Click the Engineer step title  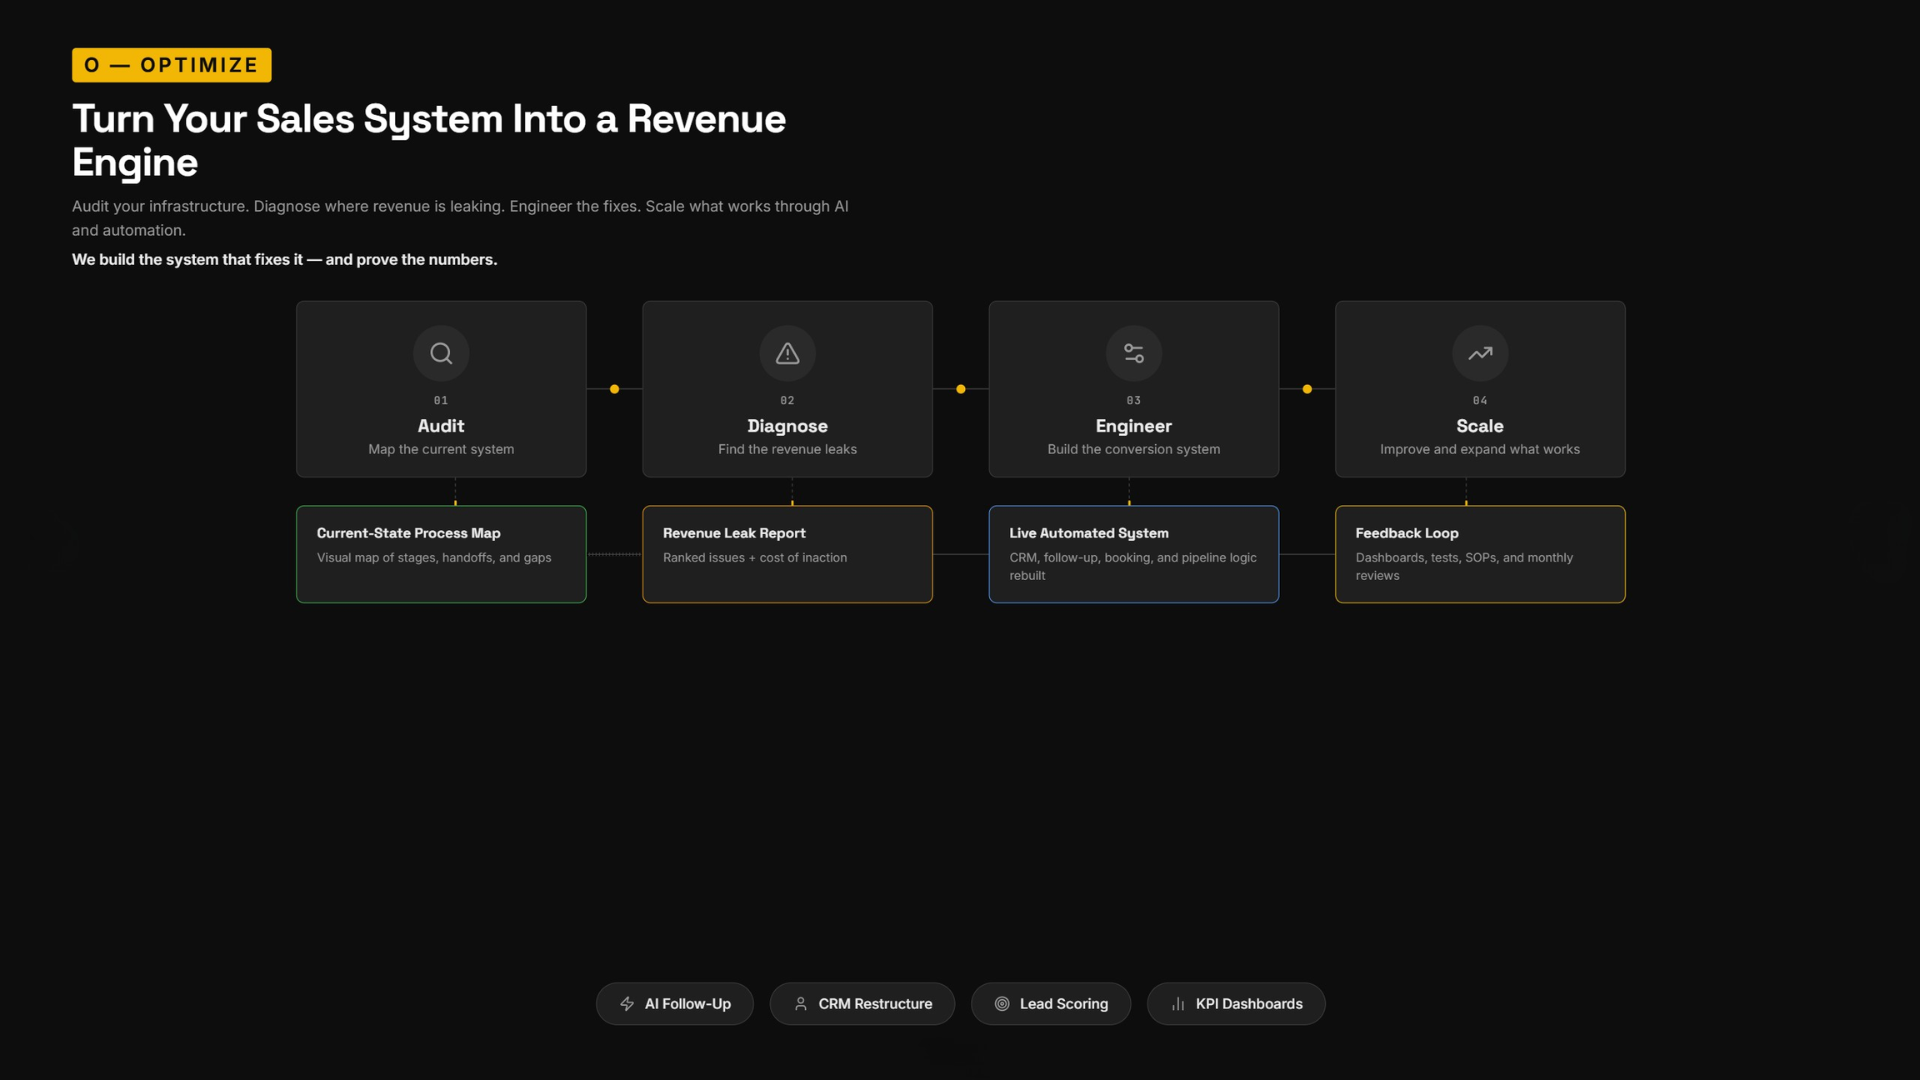pos(1134,426)
